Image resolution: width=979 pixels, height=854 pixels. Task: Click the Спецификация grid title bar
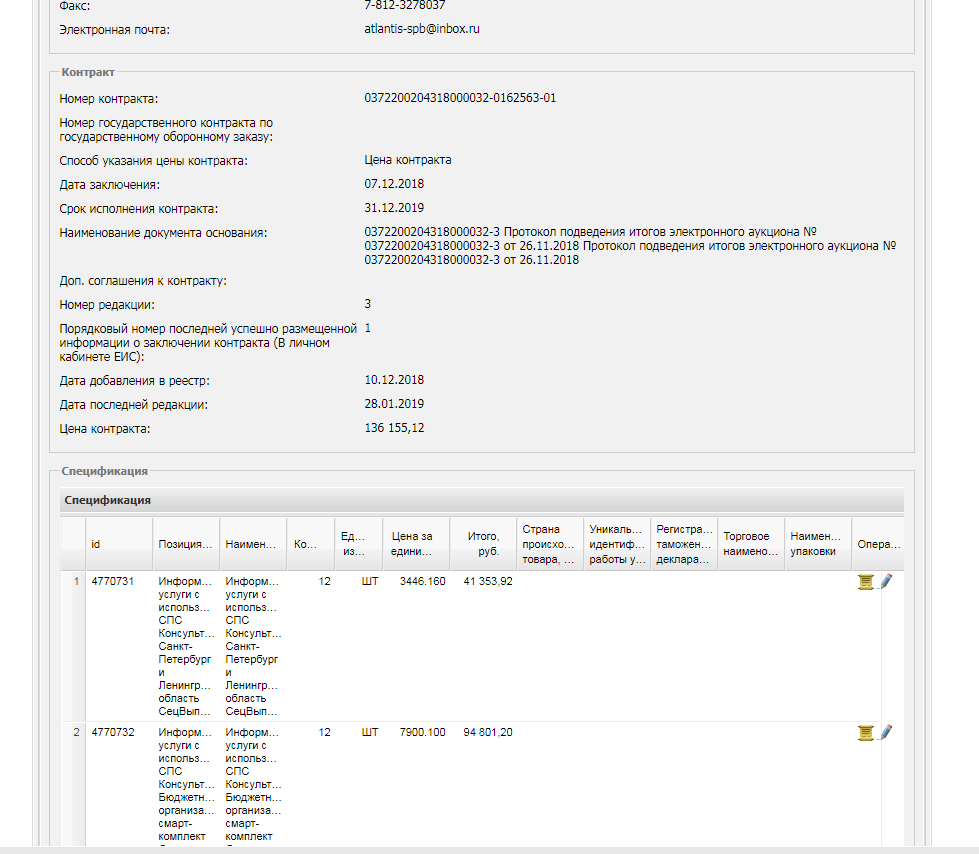481,500
